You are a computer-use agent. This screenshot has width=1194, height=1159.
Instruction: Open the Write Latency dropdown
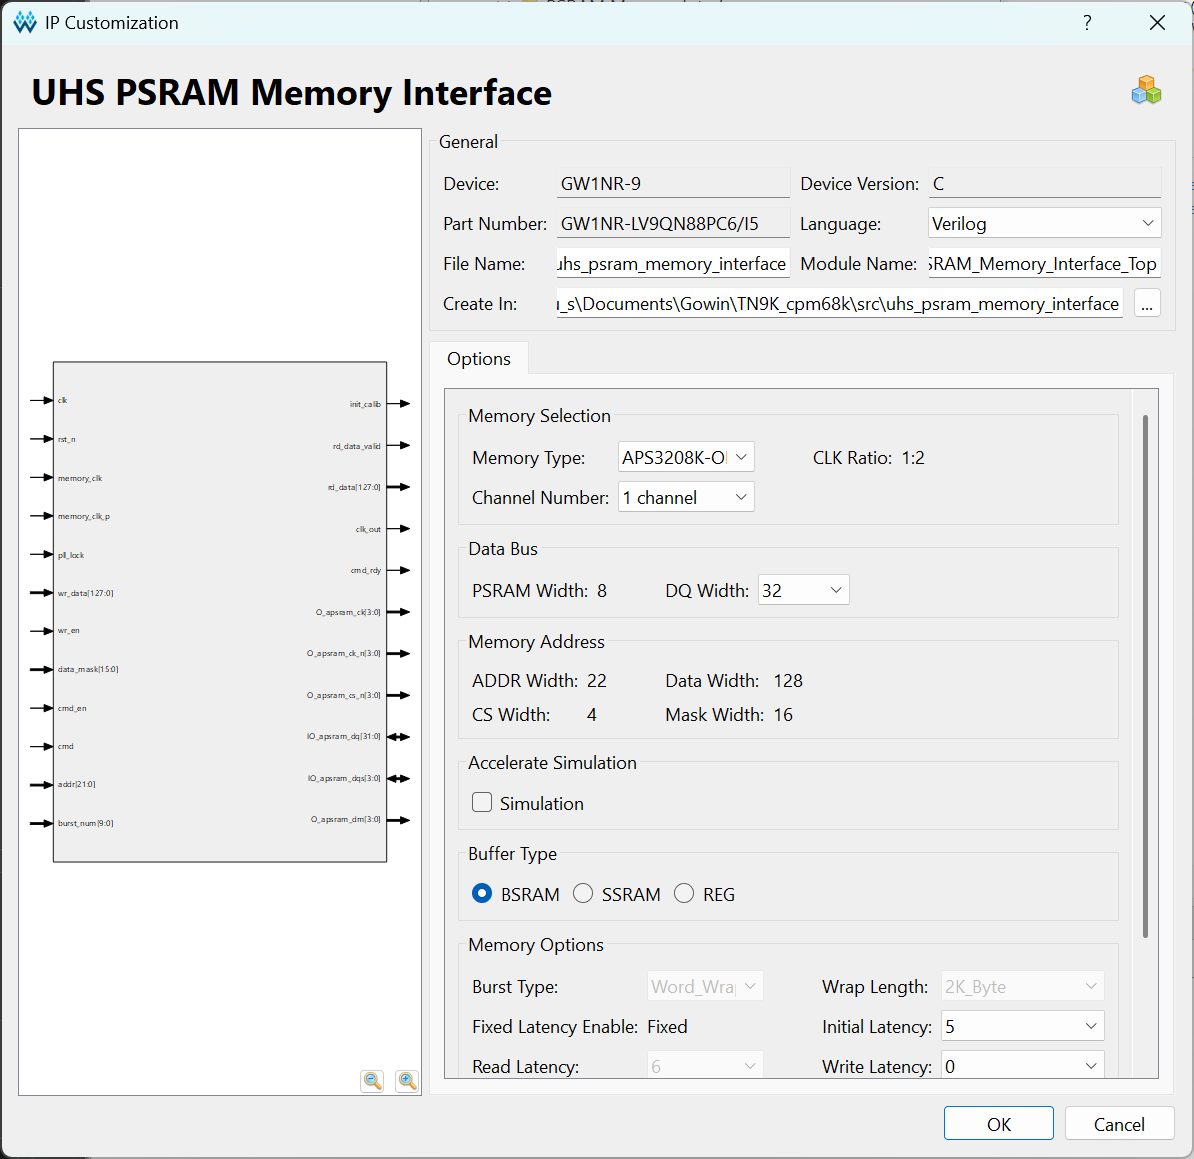click(1023, 1065)
